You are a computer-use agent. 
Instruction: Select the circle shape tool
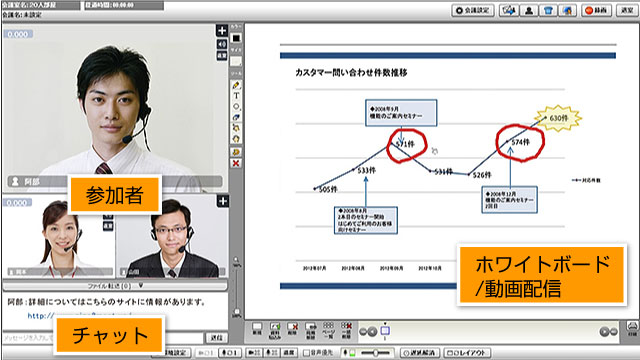[236, 107]
